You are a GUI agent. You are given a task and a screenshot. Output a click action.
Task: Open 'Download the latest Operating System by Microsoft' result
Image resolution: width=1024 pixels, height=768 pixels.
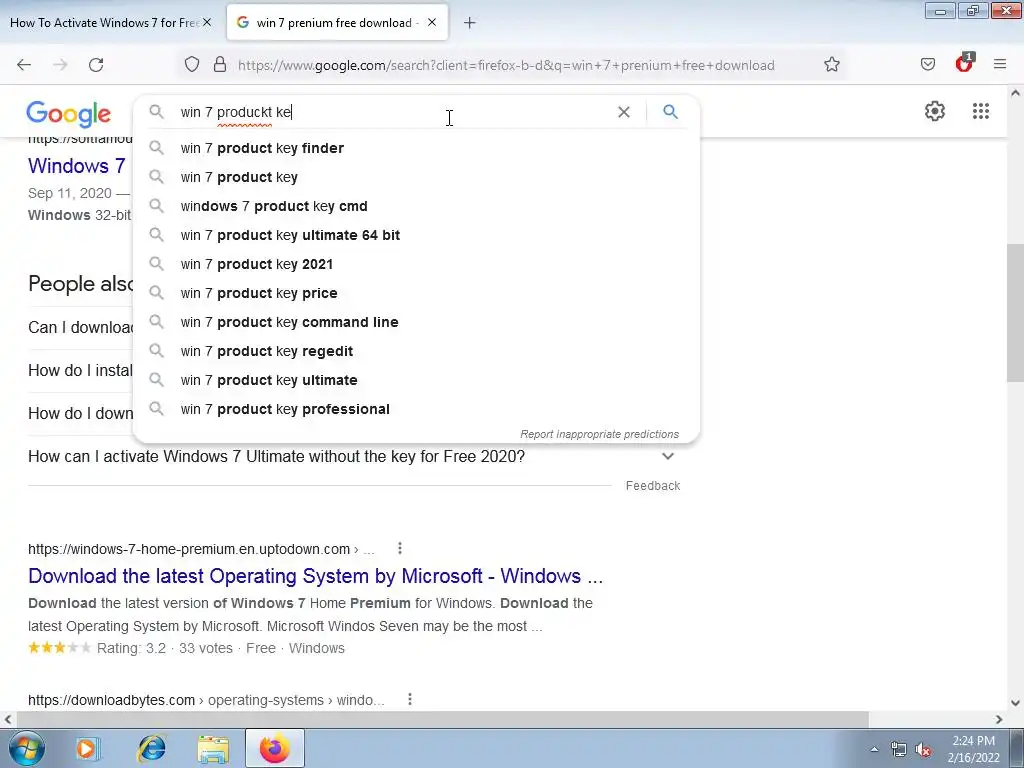pyautogui.click(x=315, y=576)
